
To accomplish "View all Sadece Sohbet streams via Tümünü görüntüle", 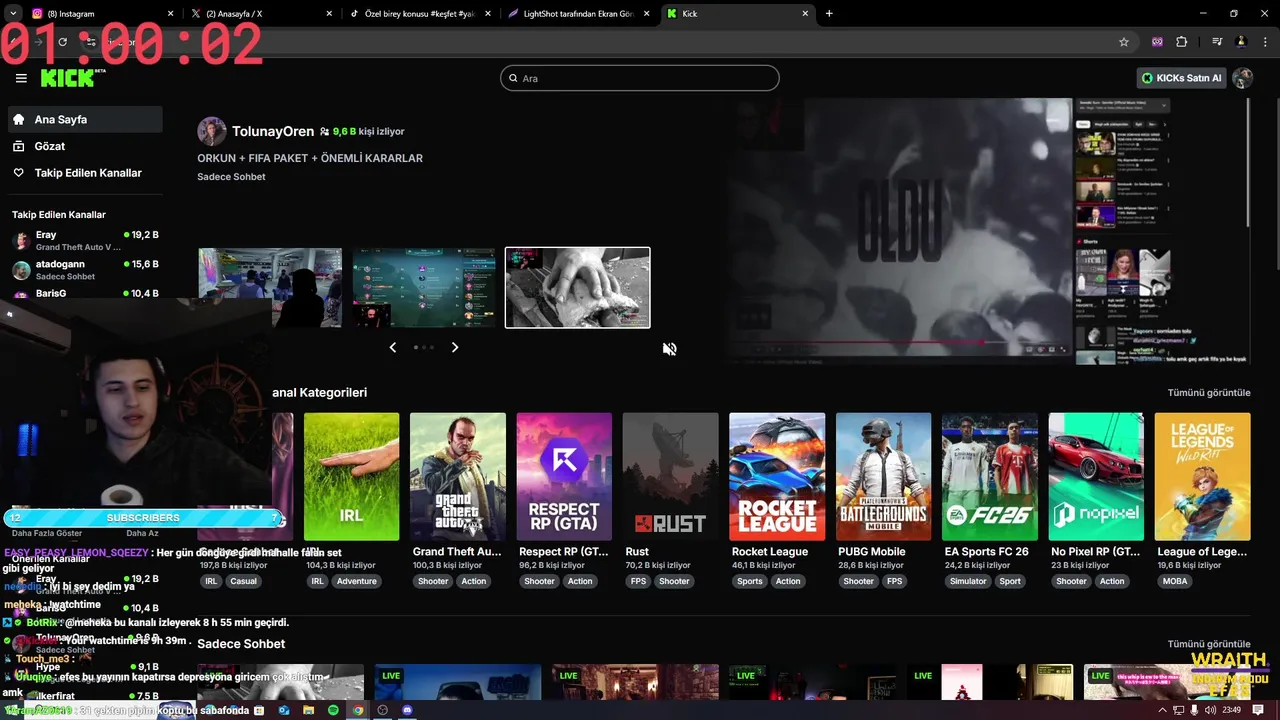I will point(1208,644).
